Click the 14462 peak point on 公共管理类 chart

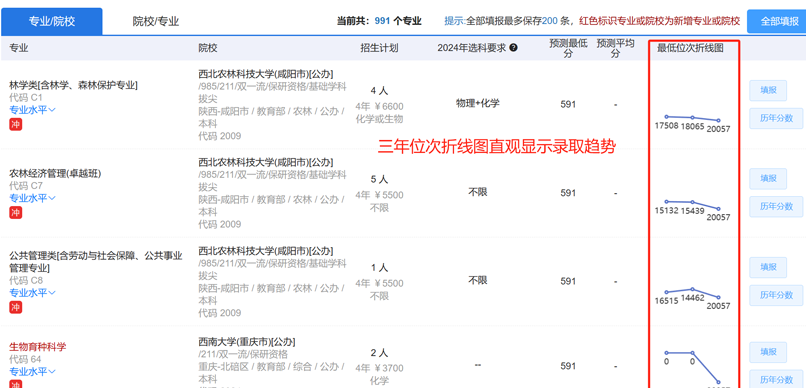(x=692, y=289)
